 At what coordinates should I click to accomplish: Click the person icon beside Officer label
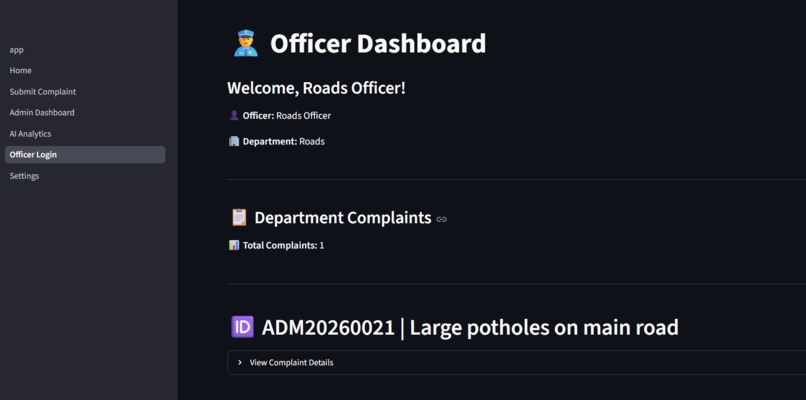[234, 116]
